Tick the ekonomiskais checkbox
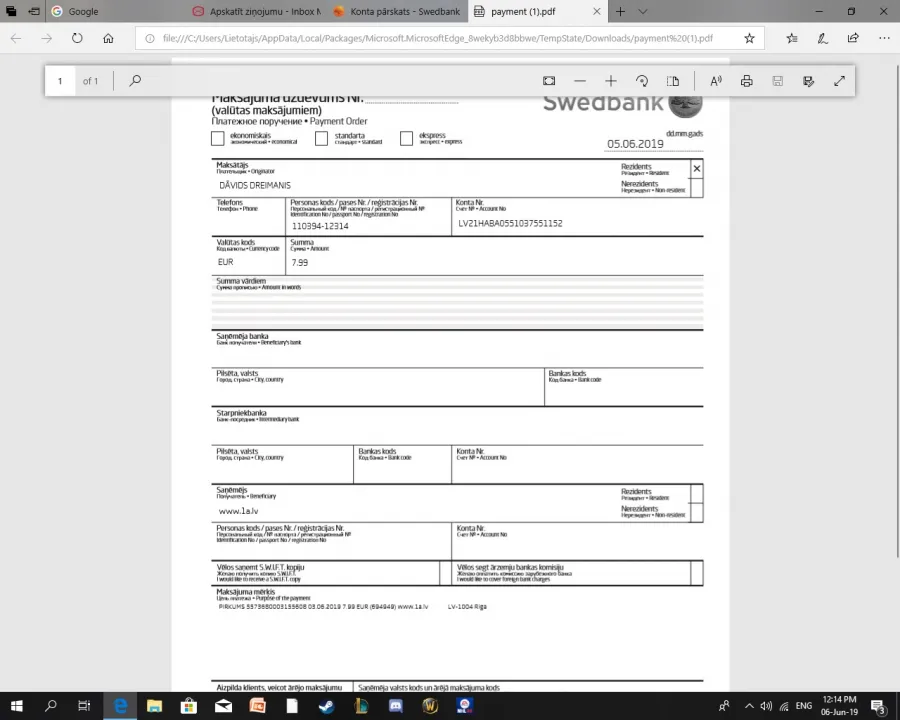Image resolution: width=900 pixels, height=720 pixels. coord(218,138)
